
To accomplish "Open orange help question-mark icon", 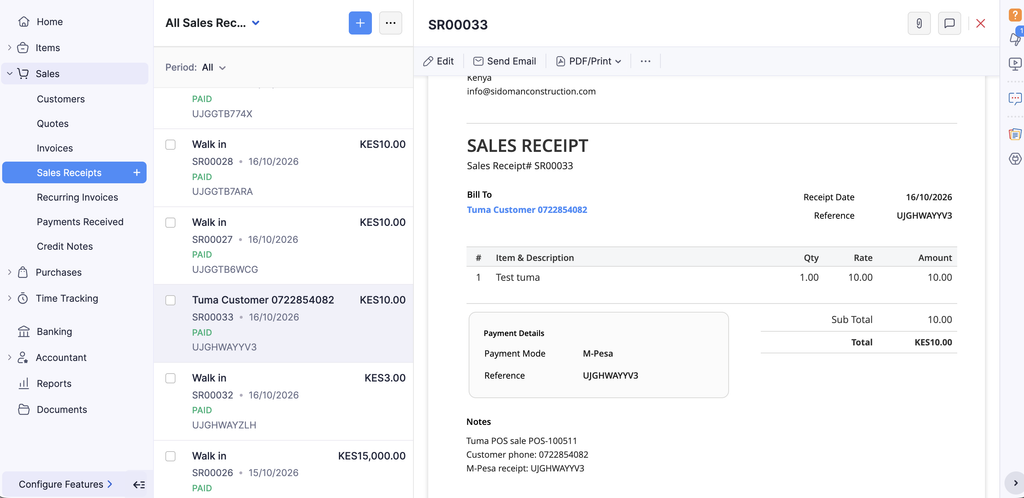I will tap(1016, 13).
